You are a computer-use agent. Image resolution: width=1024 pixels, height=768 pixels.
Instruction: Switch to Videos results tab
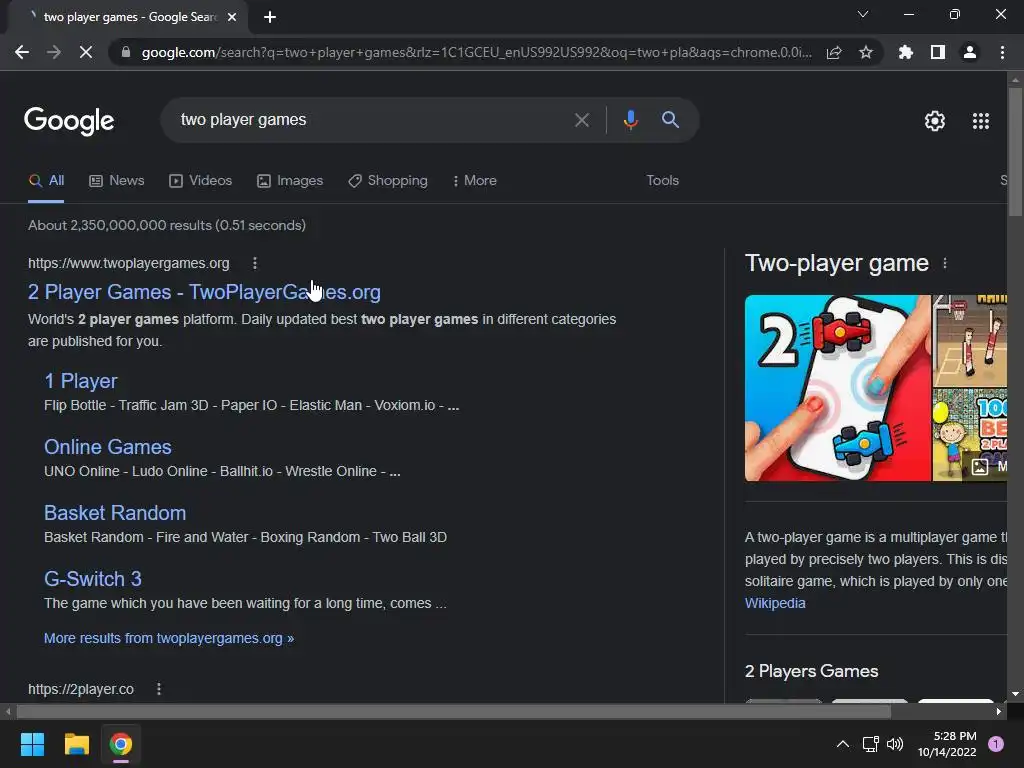pos(200,181)
